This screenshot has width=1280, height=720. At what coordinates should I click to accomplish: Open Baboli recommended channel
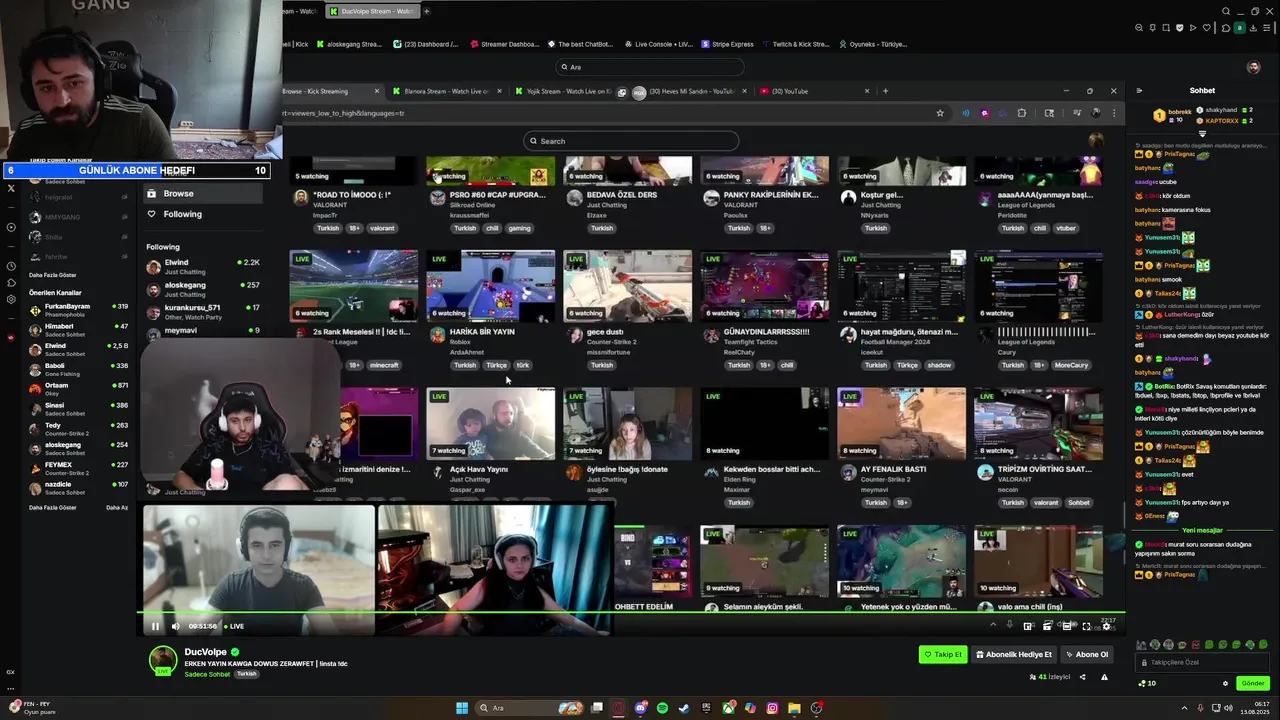[78, 369]
